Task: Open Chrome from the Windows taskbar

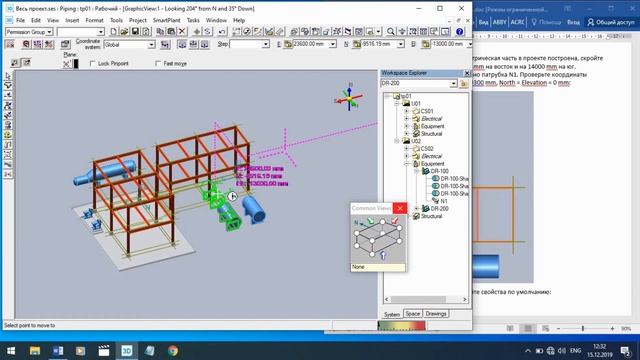Action: click(173, 351)
